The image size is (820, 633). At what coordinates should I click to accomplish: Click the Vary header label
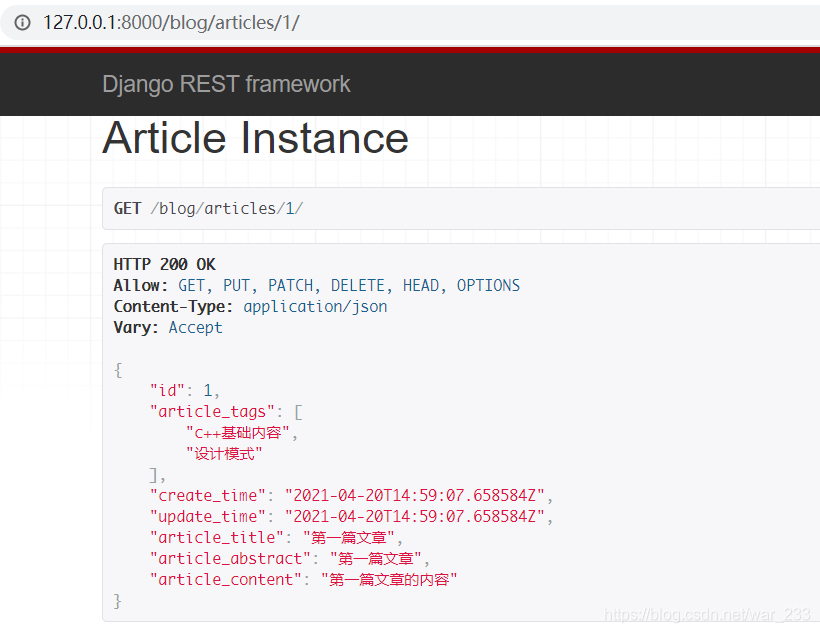[x=136, y=327]
